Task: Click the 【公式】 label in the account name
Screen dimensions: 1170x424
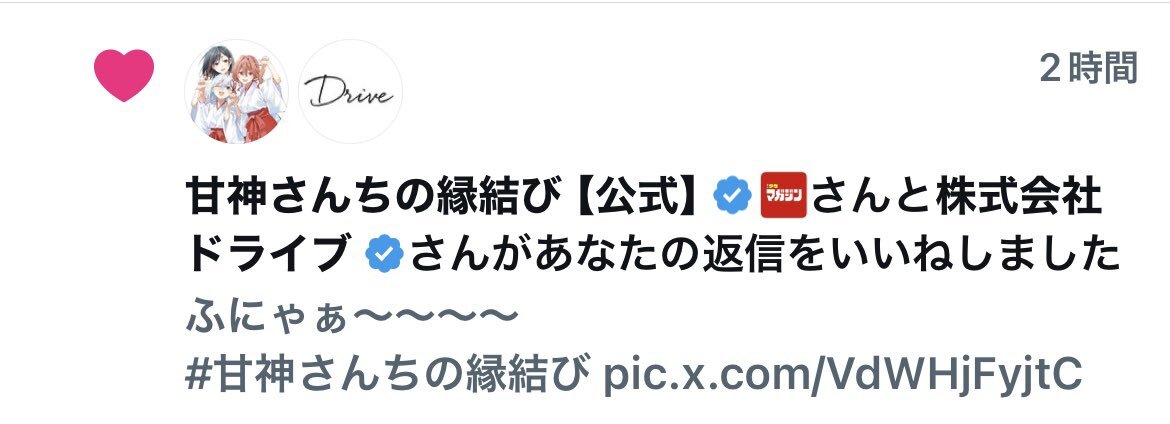Action: [x=633, y=196]
